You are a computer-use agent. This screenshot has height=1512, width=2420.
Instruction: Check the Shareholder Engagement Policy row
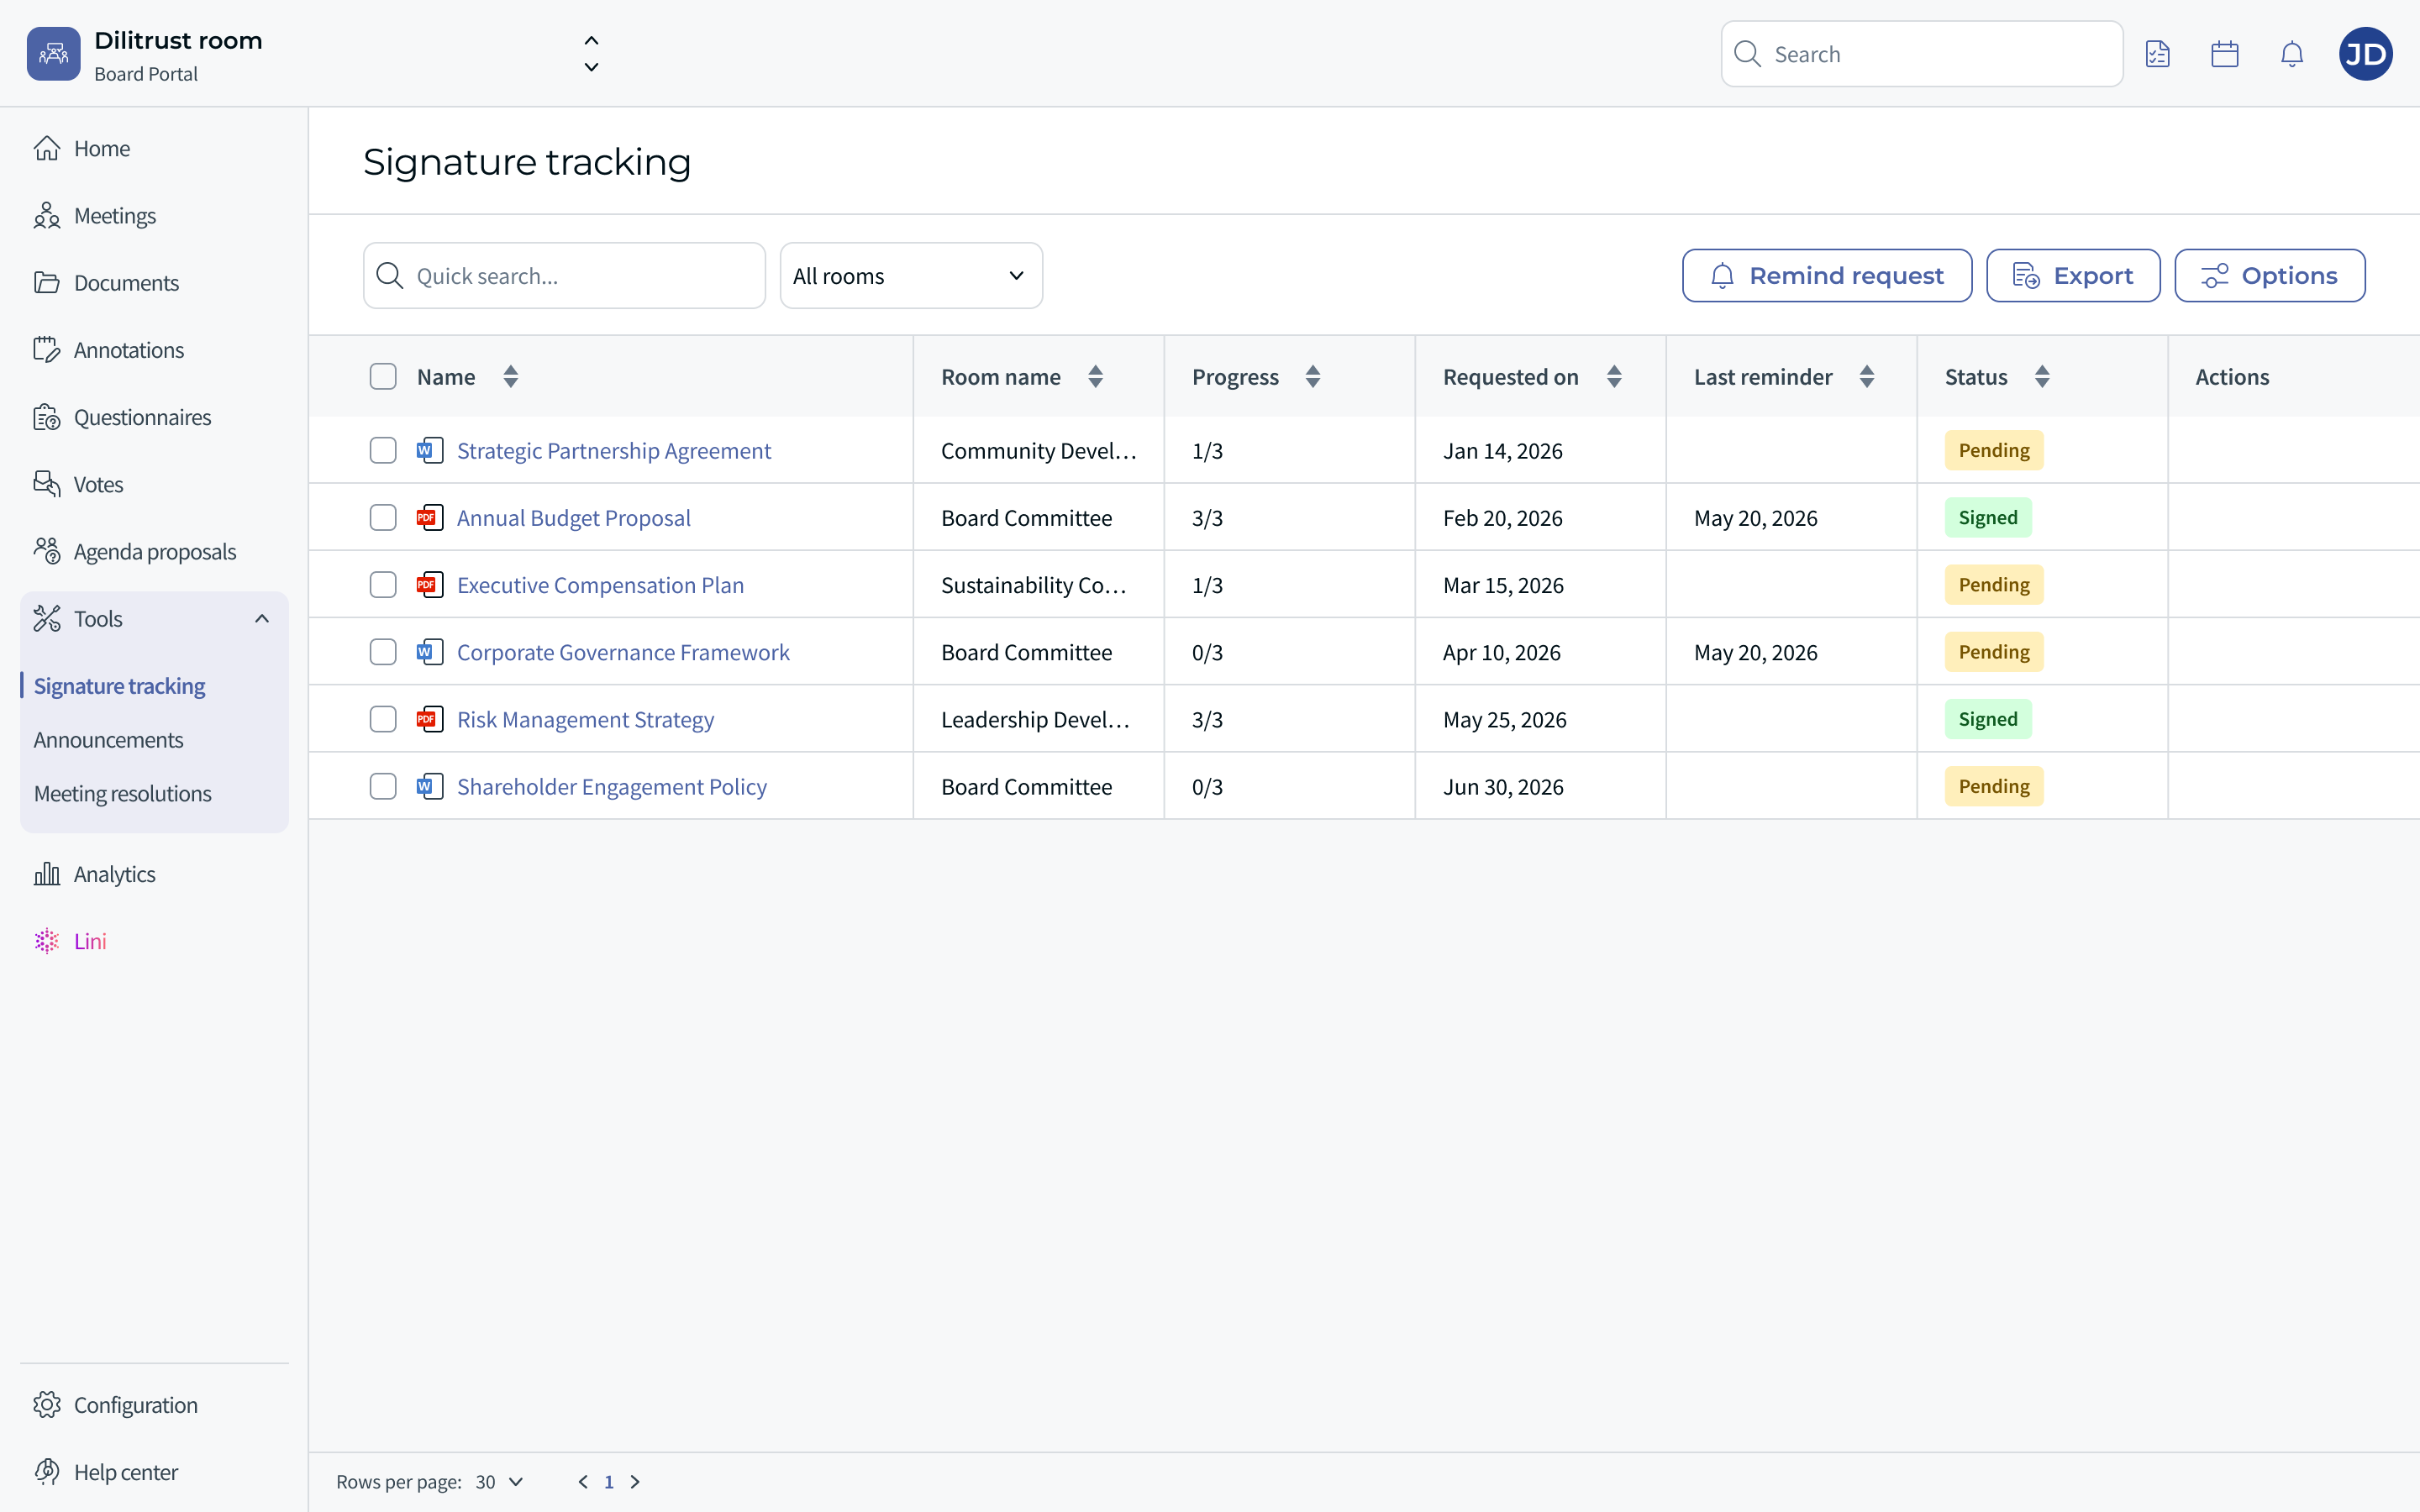point(383,786)
